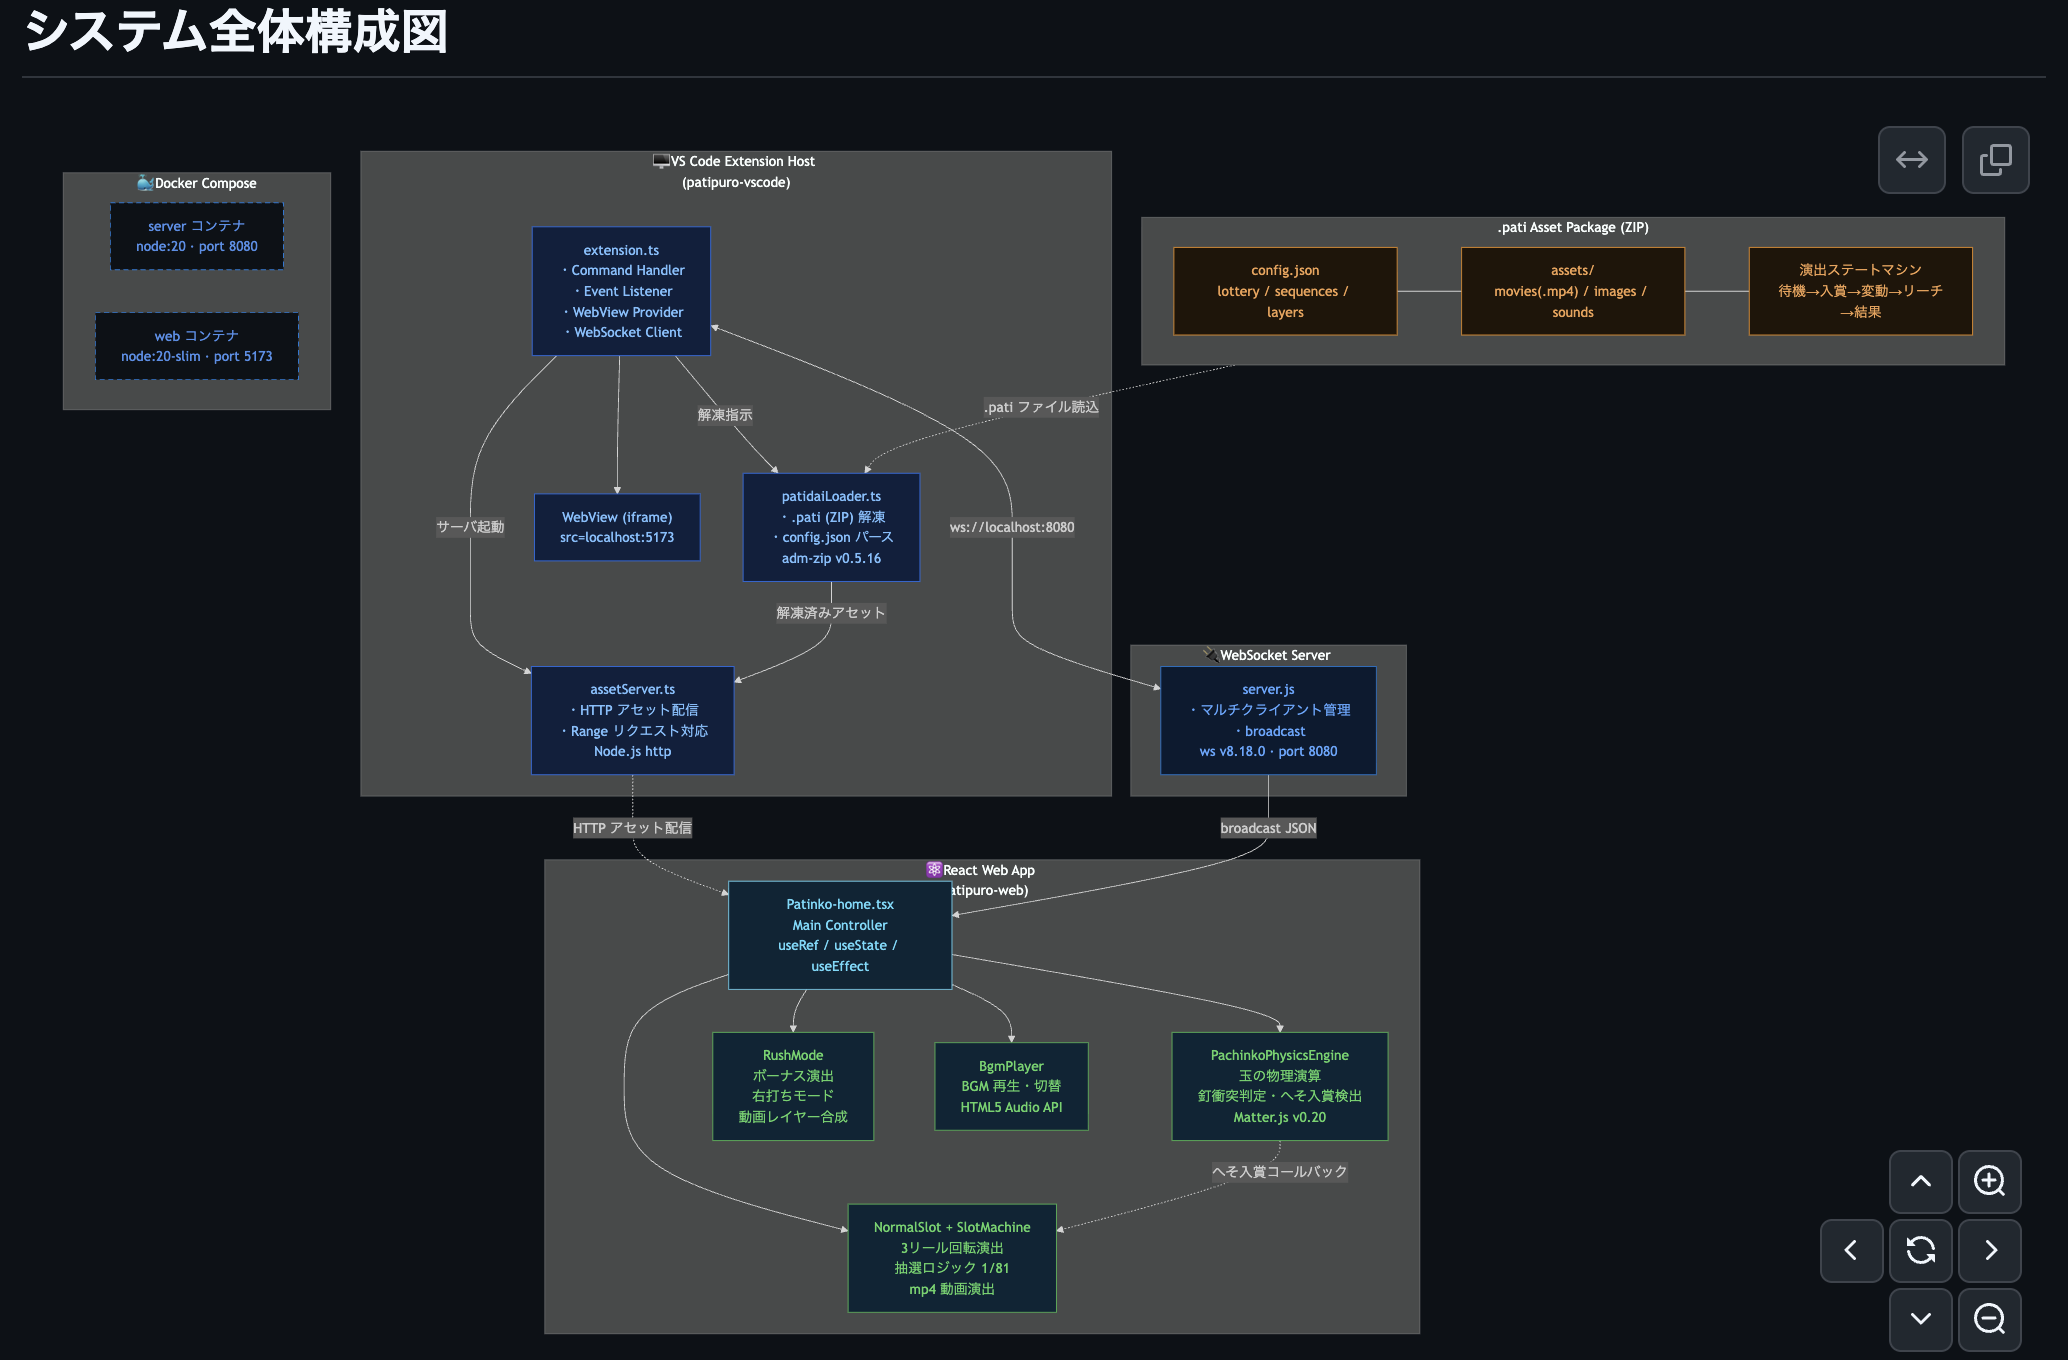The width and height of the screenshot is (2068, 1360).
Task: Click the web コンテナ Docker node
Action: click(197, 346)
